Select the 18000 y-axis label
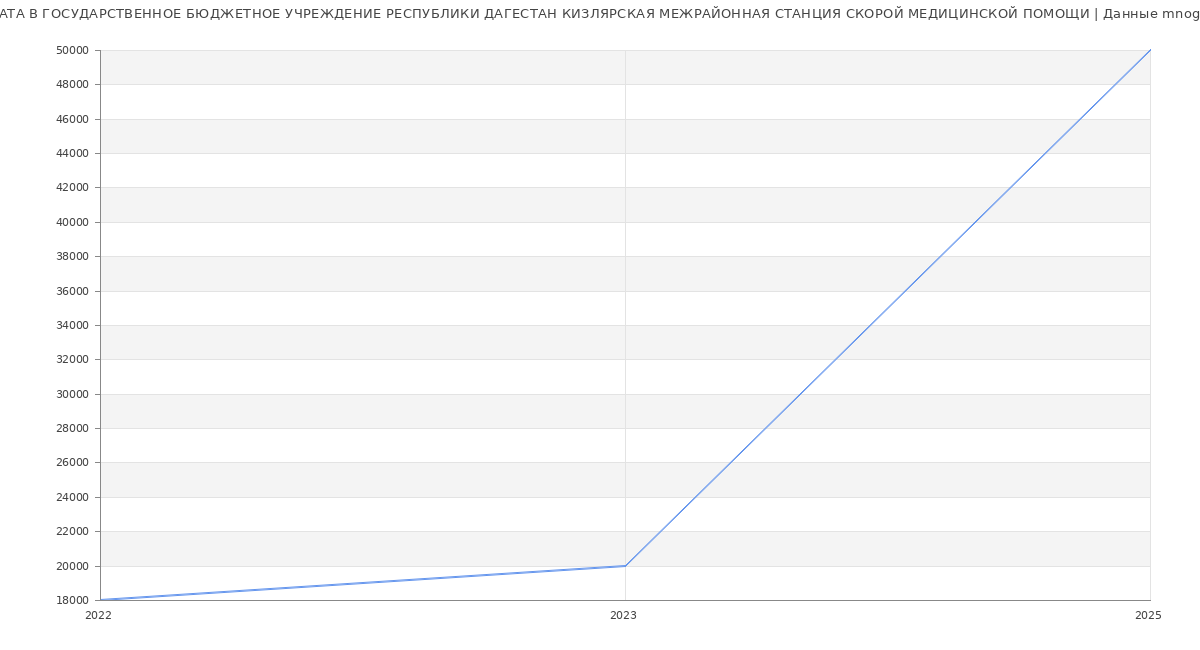Viewport: 1200px width, 650px height. tap(73, 600)
